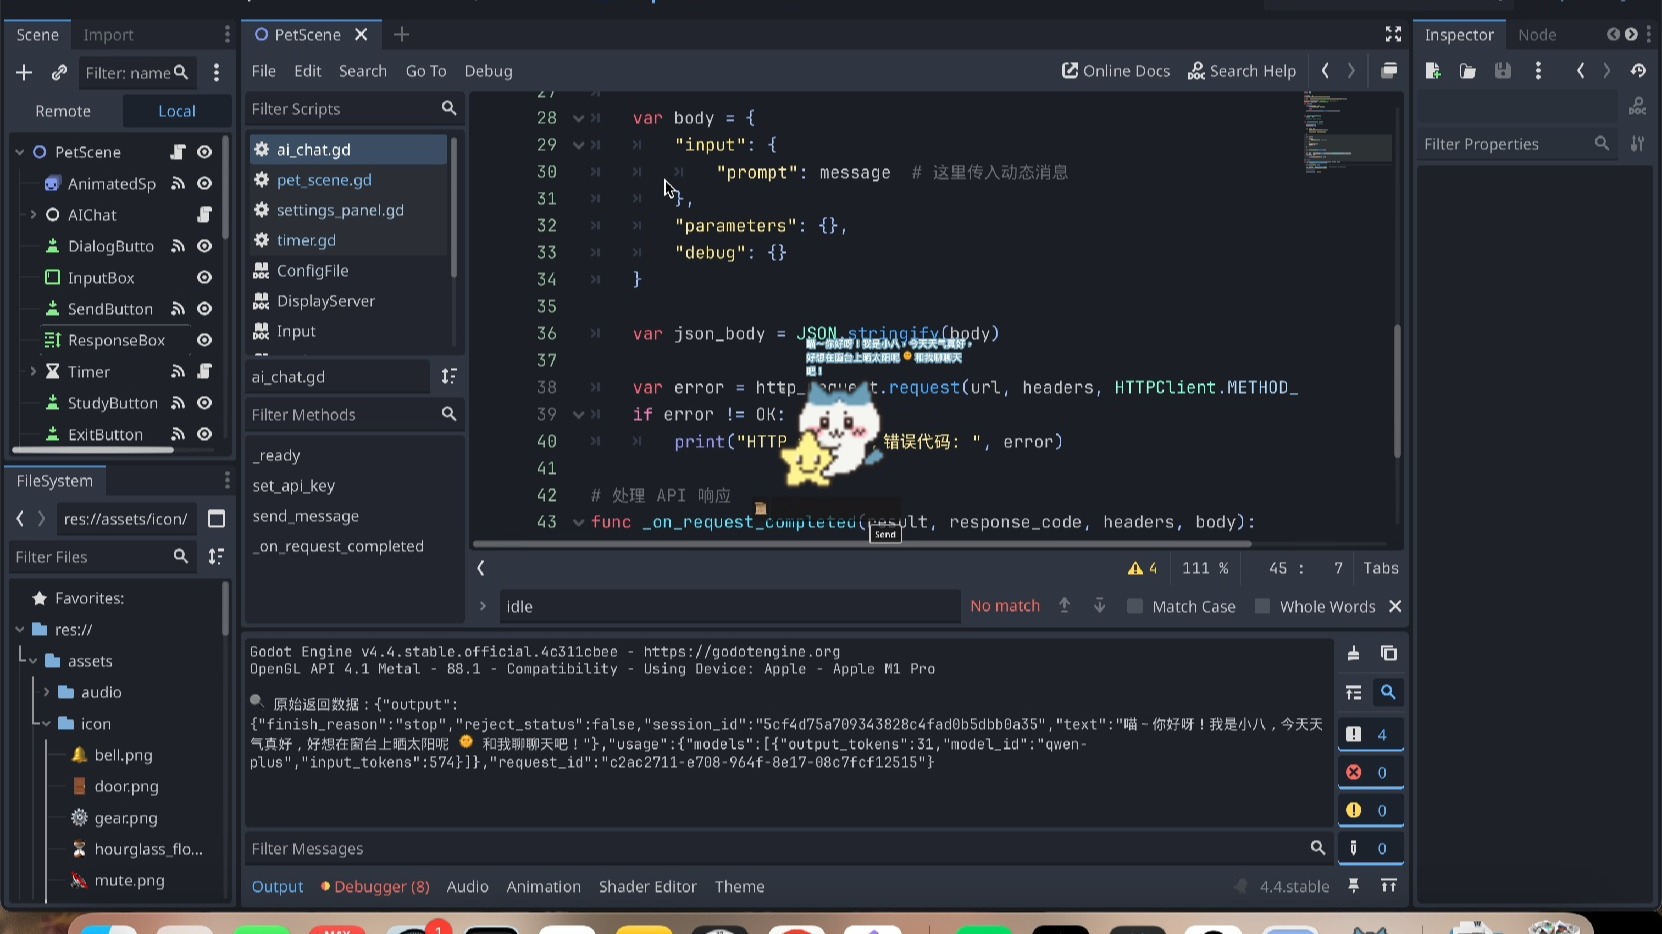Open script attached to AIChat node

(x=204, y=215)
